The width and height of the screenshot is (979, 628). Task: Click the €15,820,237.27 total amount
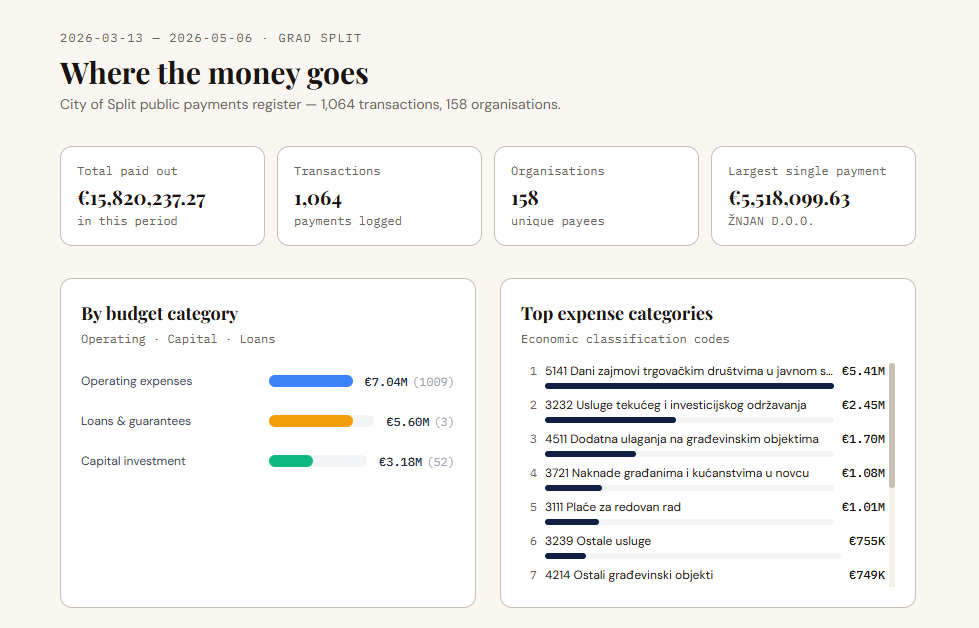pos(142,199)
